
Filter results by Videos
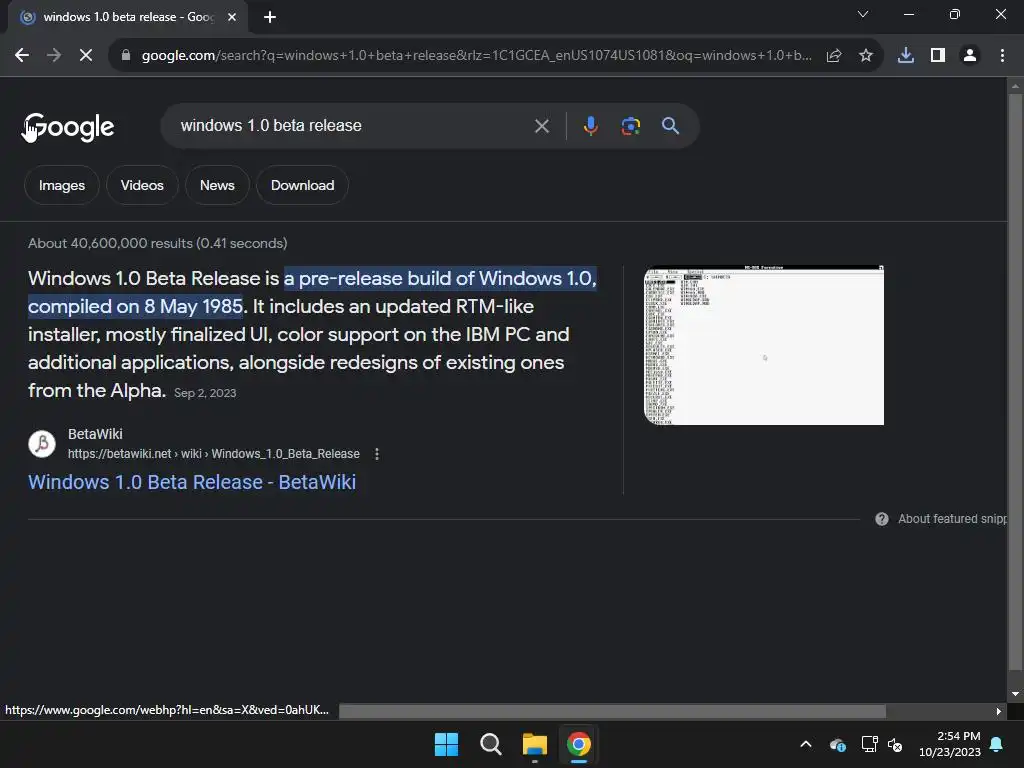(142, 185)
